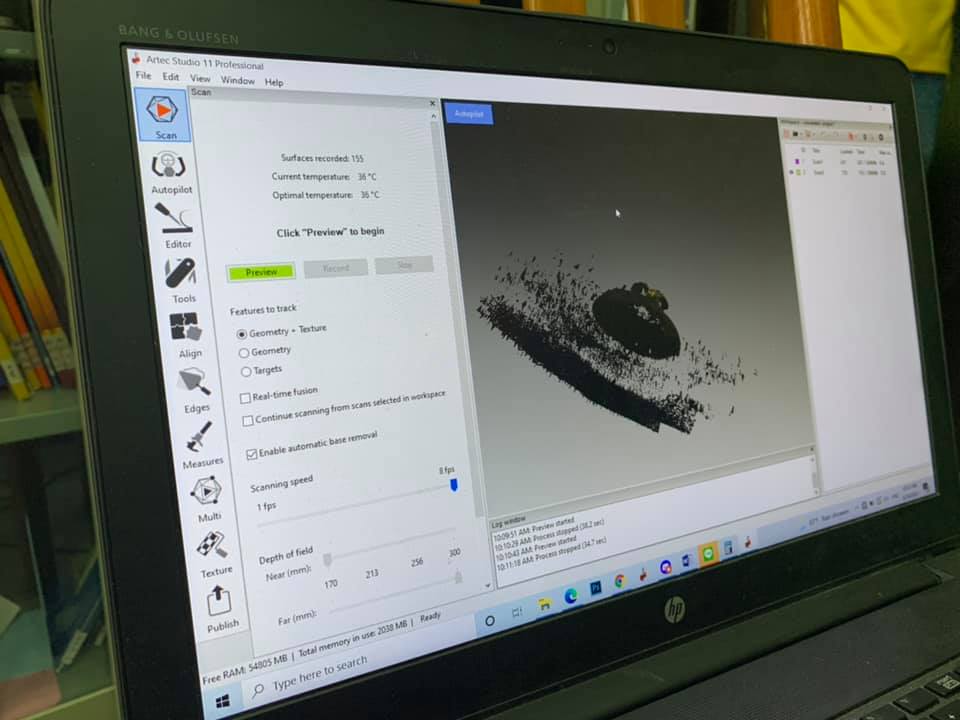Open Google Chrome from the taskbar
The image size is (960, 720).
tap(620, 580)
